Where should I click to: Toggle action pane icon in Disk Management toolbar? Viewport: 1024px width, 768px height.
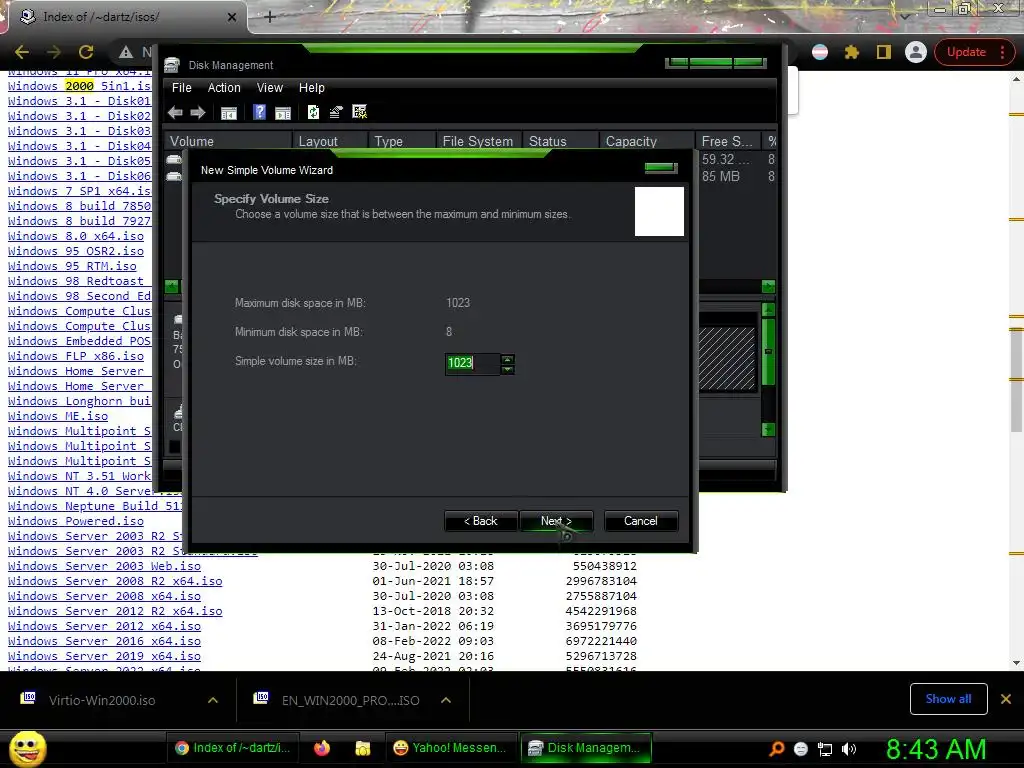tap(283, 112)
